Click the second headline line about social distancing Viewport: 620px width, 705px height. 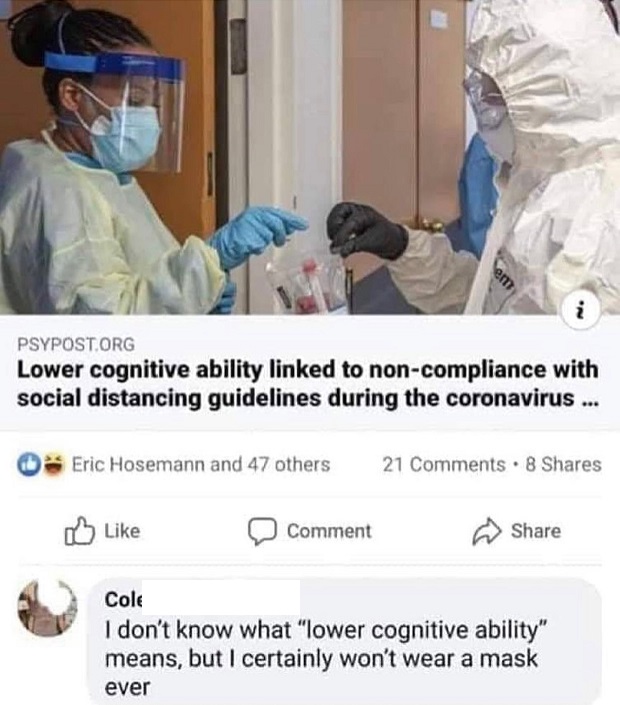click(308, 398)
